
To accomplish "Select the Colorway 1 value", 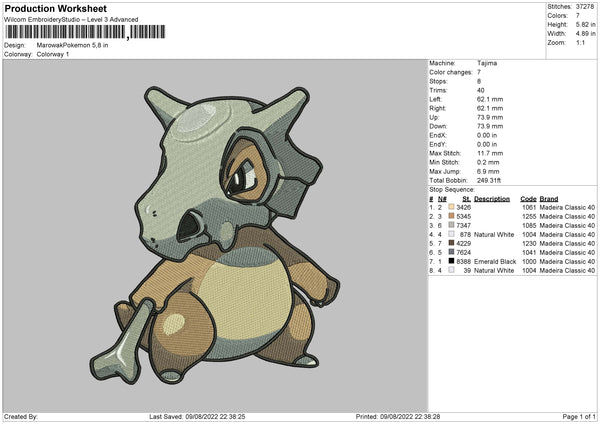I will coord(53,54).
